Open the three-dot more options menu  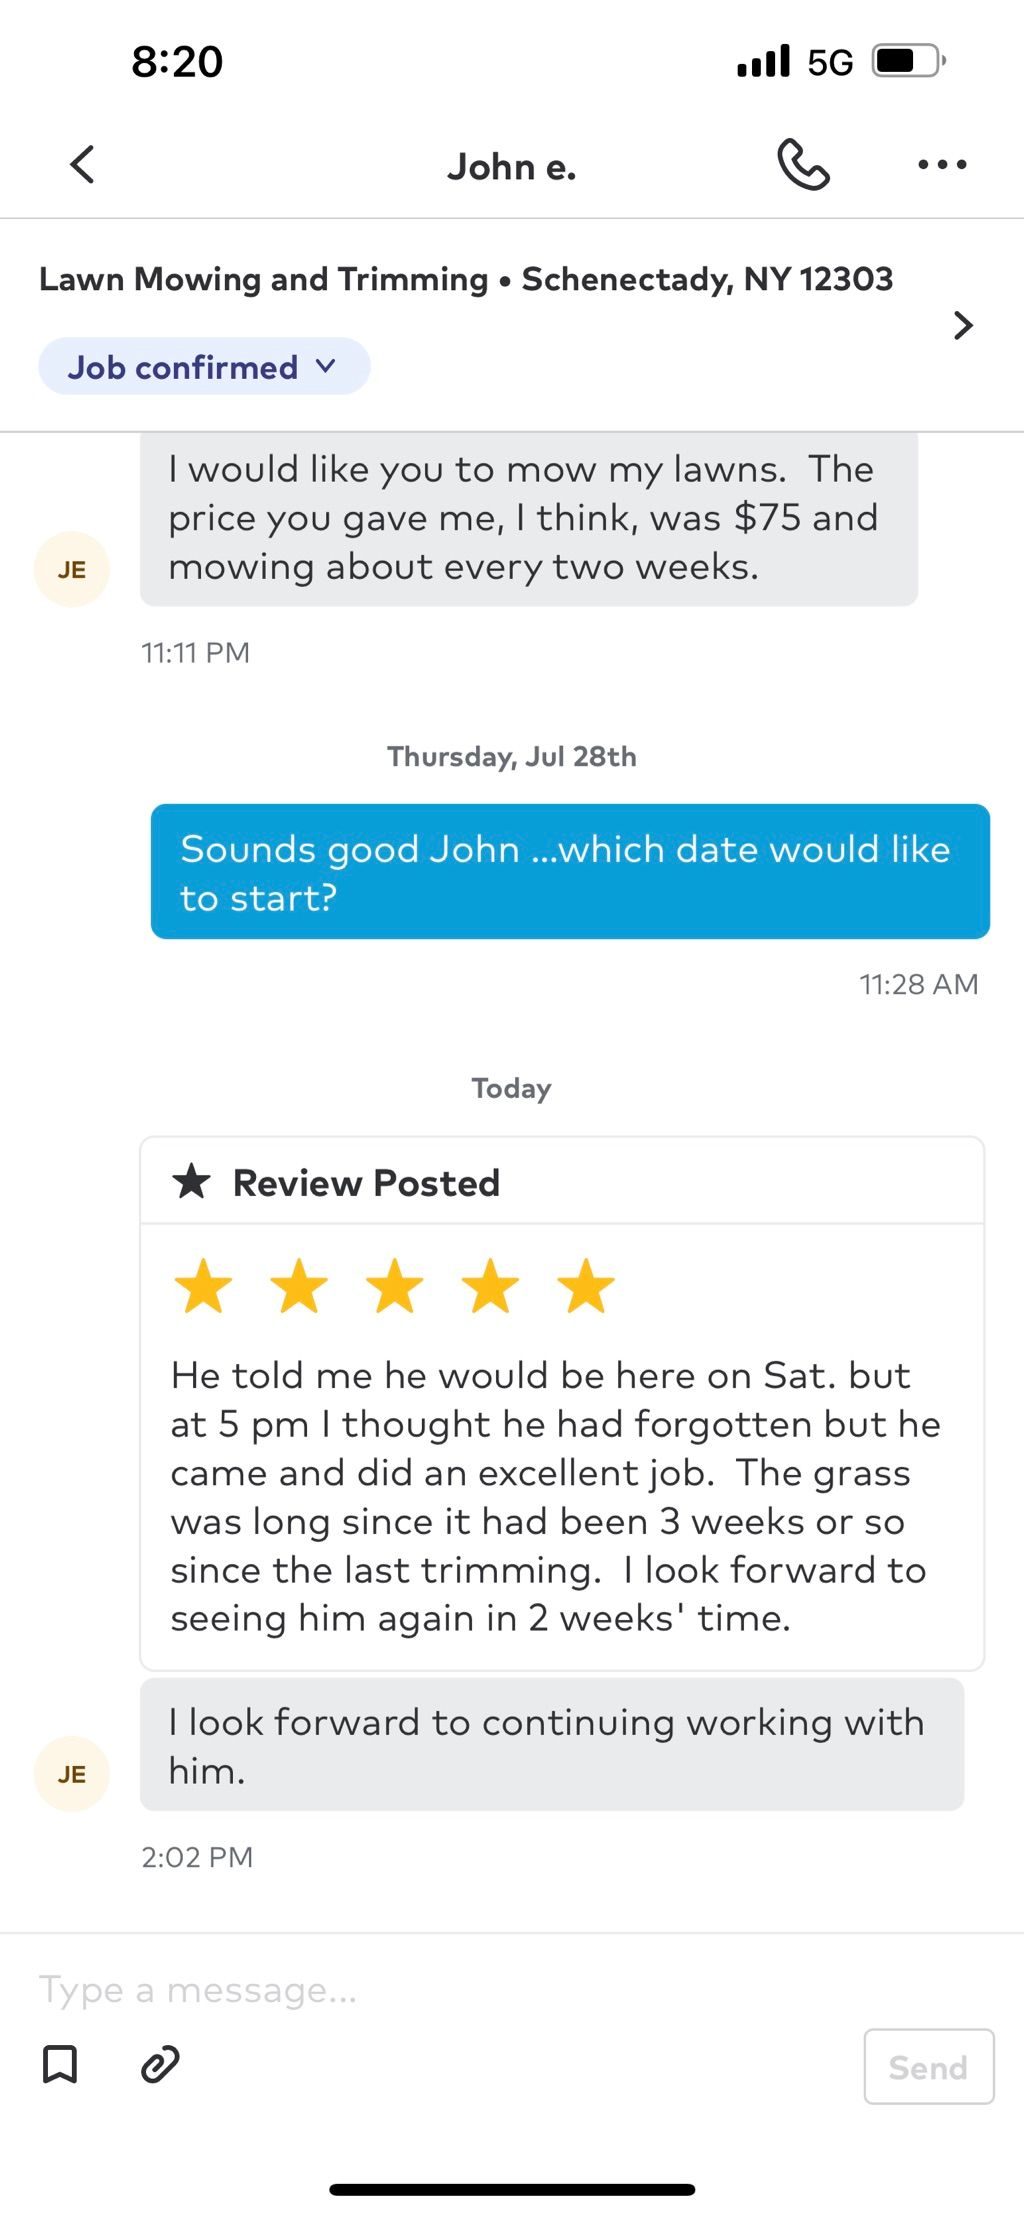(x=942, y=165)
